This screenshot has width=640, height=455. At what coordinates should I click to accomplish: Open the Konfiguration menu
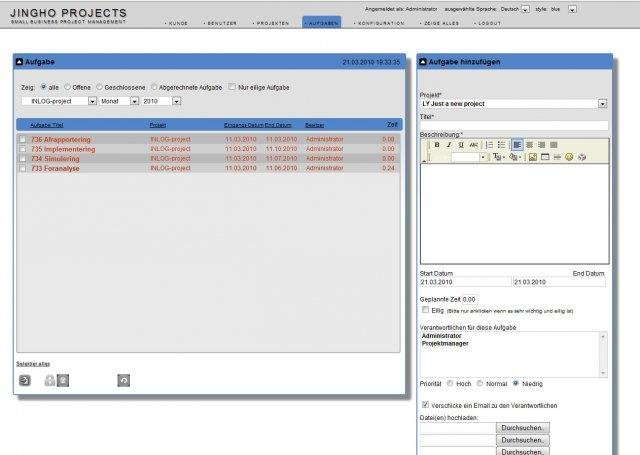(379, 23)
